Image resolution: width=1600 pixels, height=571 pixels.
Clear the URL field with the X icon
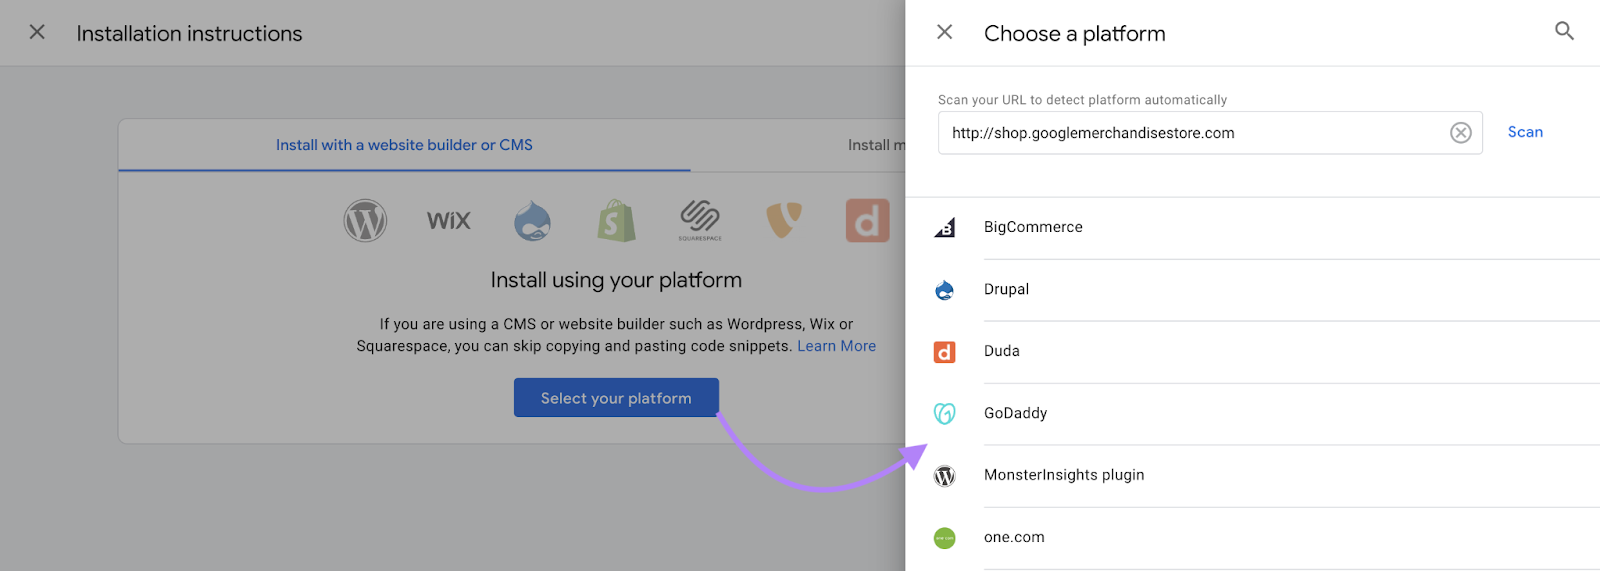coord(1461,133)
